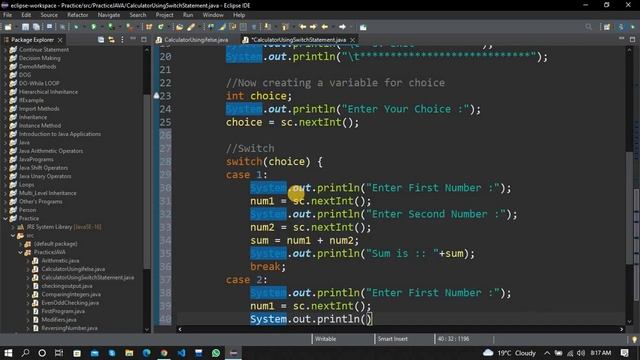
Task: Toggle Link with Editor in Package Explorer
Action: 111,40
